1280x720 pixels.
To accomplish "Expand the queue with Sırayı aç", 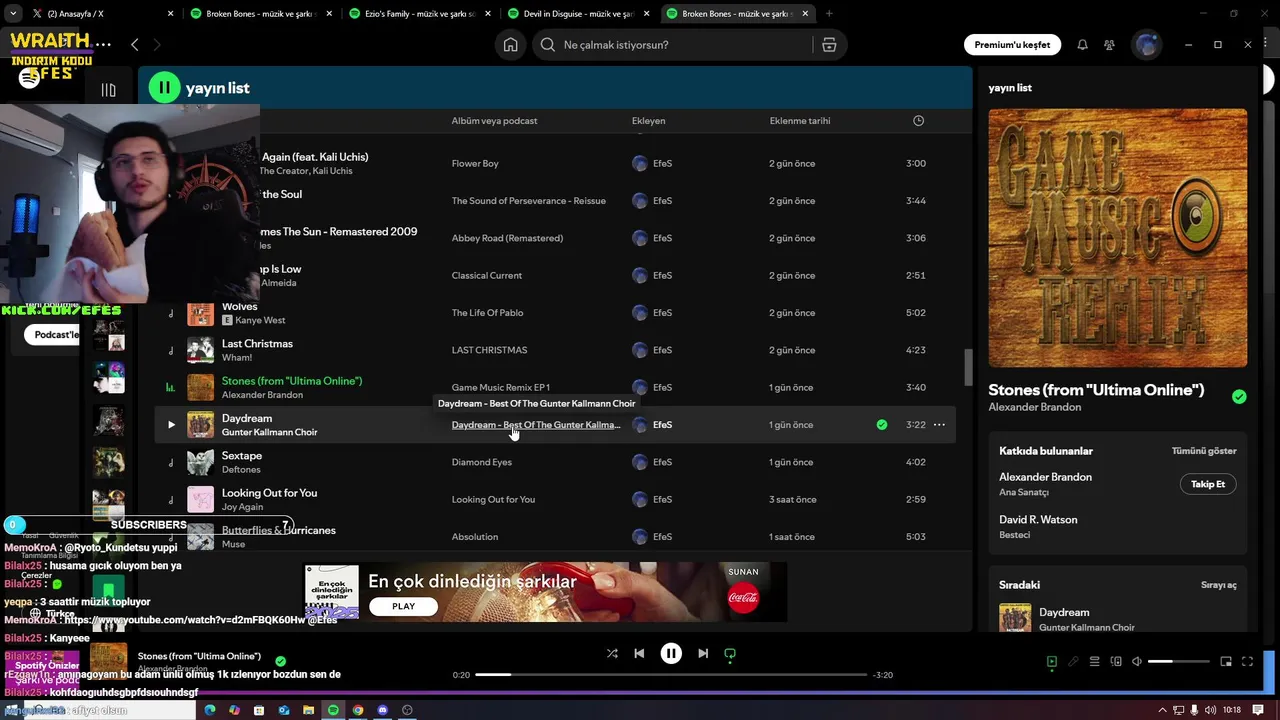I will 1218,585.
